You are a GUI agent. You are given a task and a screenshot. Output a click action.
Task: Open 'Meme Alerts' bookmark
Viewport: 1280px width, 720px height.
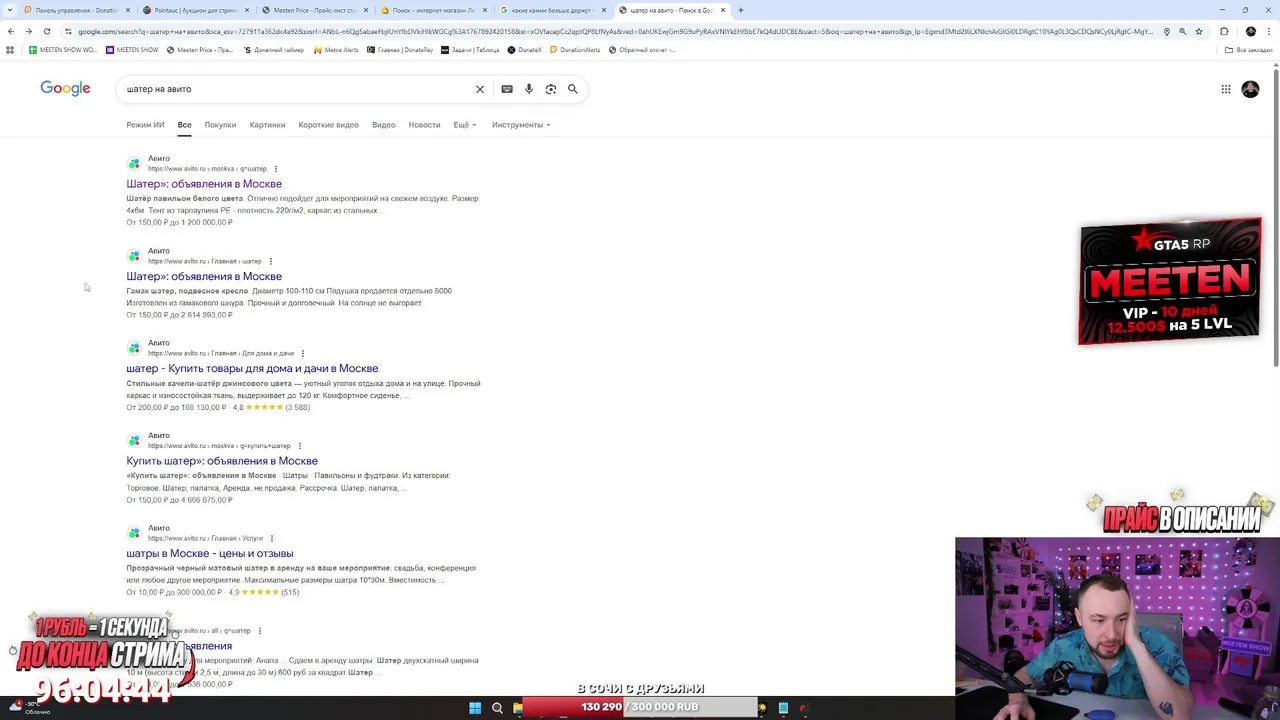tap(336, 50)
